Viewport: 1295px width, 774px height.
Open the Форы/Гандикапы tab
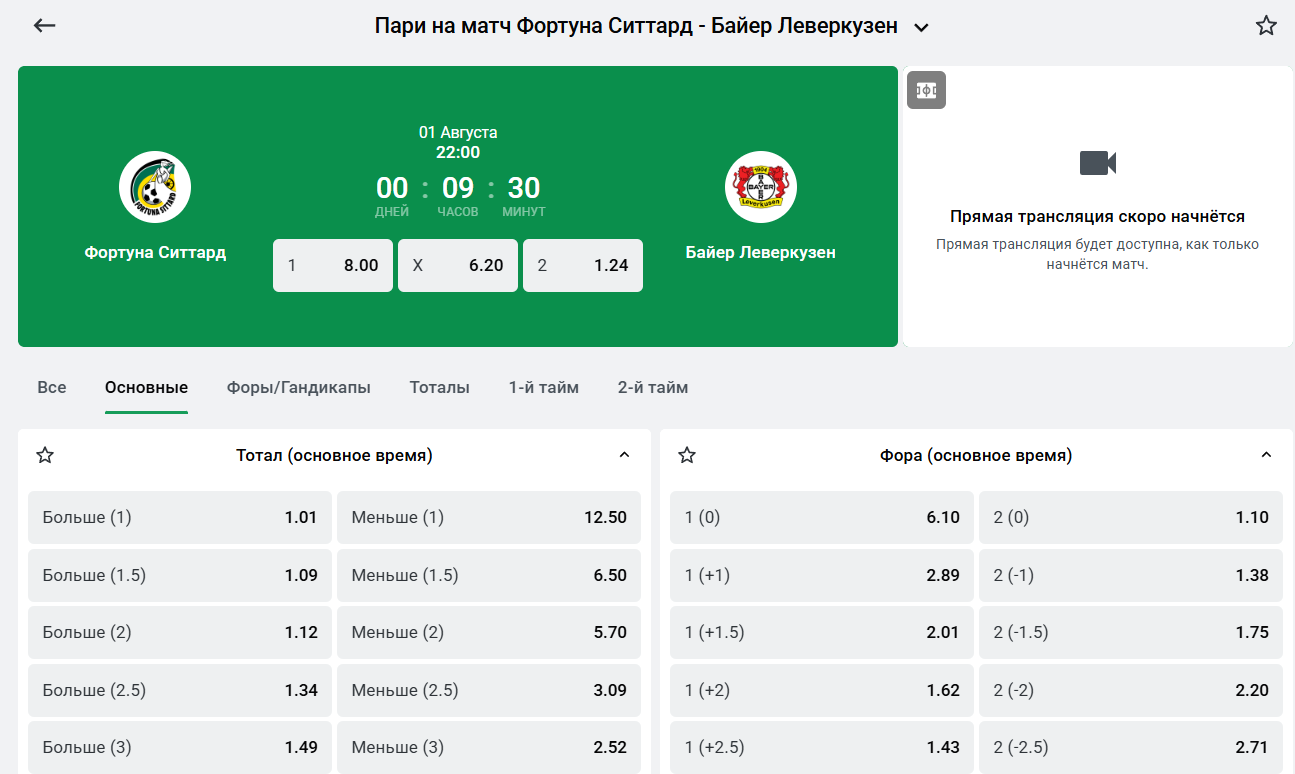point(299,387)
